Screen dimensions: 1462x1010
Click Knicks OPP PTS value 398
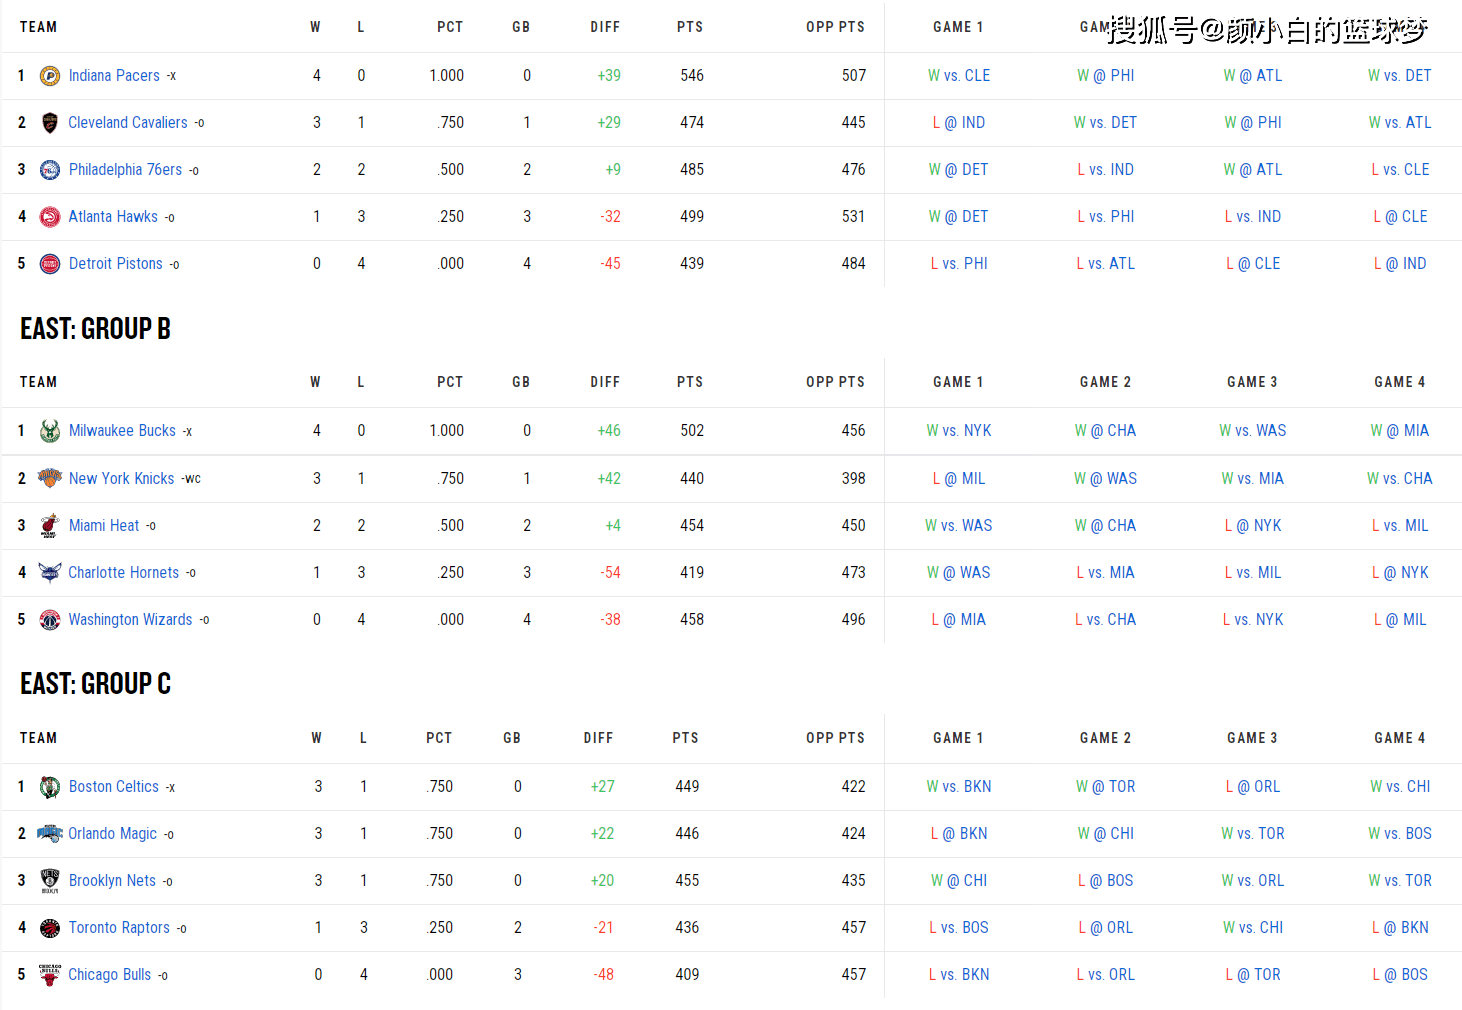pos(854,479)
